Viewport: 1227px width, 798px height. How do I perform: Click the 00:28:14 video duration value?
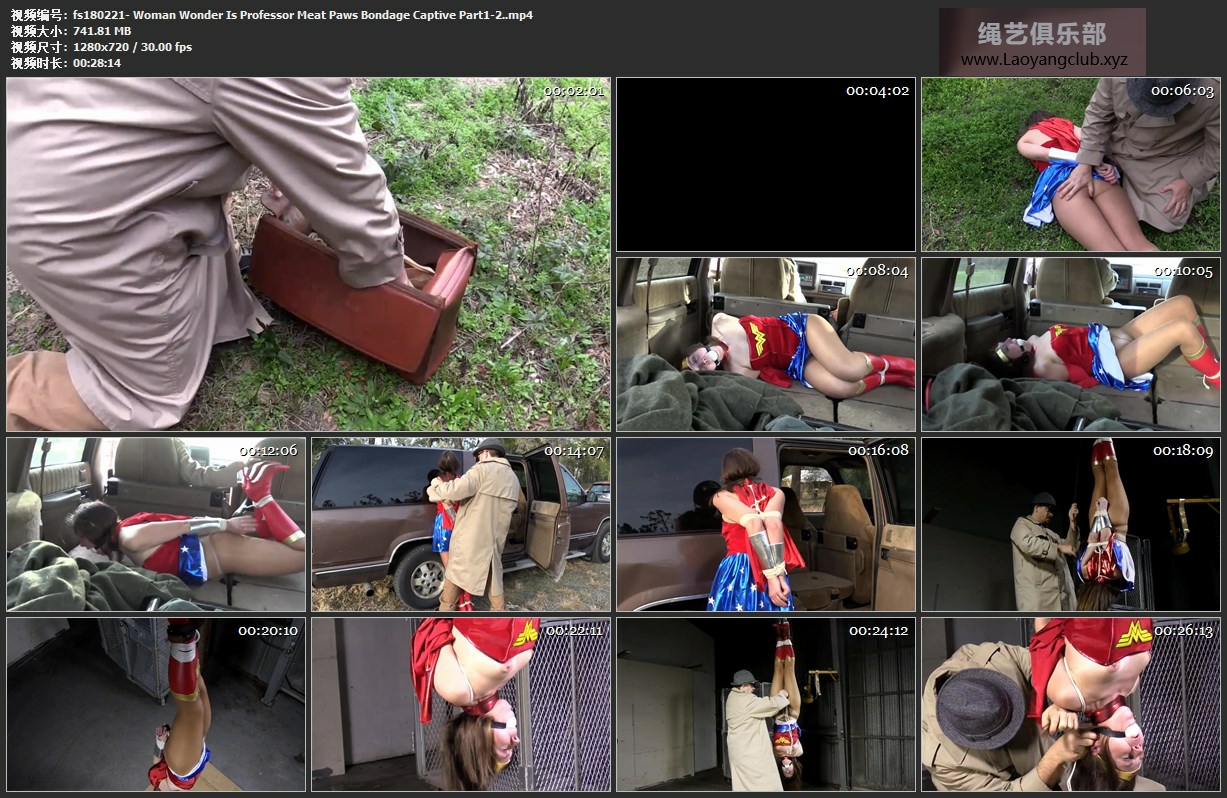coord(97,63)
